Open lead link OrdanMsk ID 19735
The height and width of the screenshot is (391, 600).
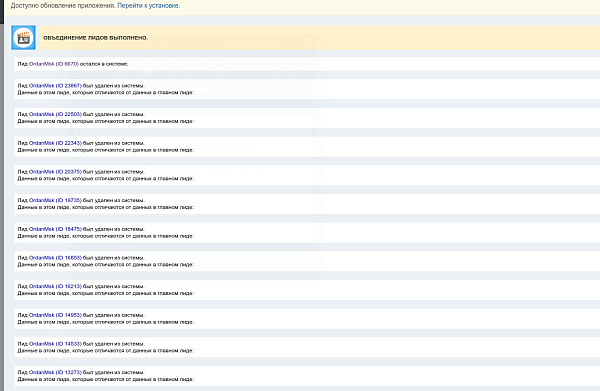(x=55, y=200)
